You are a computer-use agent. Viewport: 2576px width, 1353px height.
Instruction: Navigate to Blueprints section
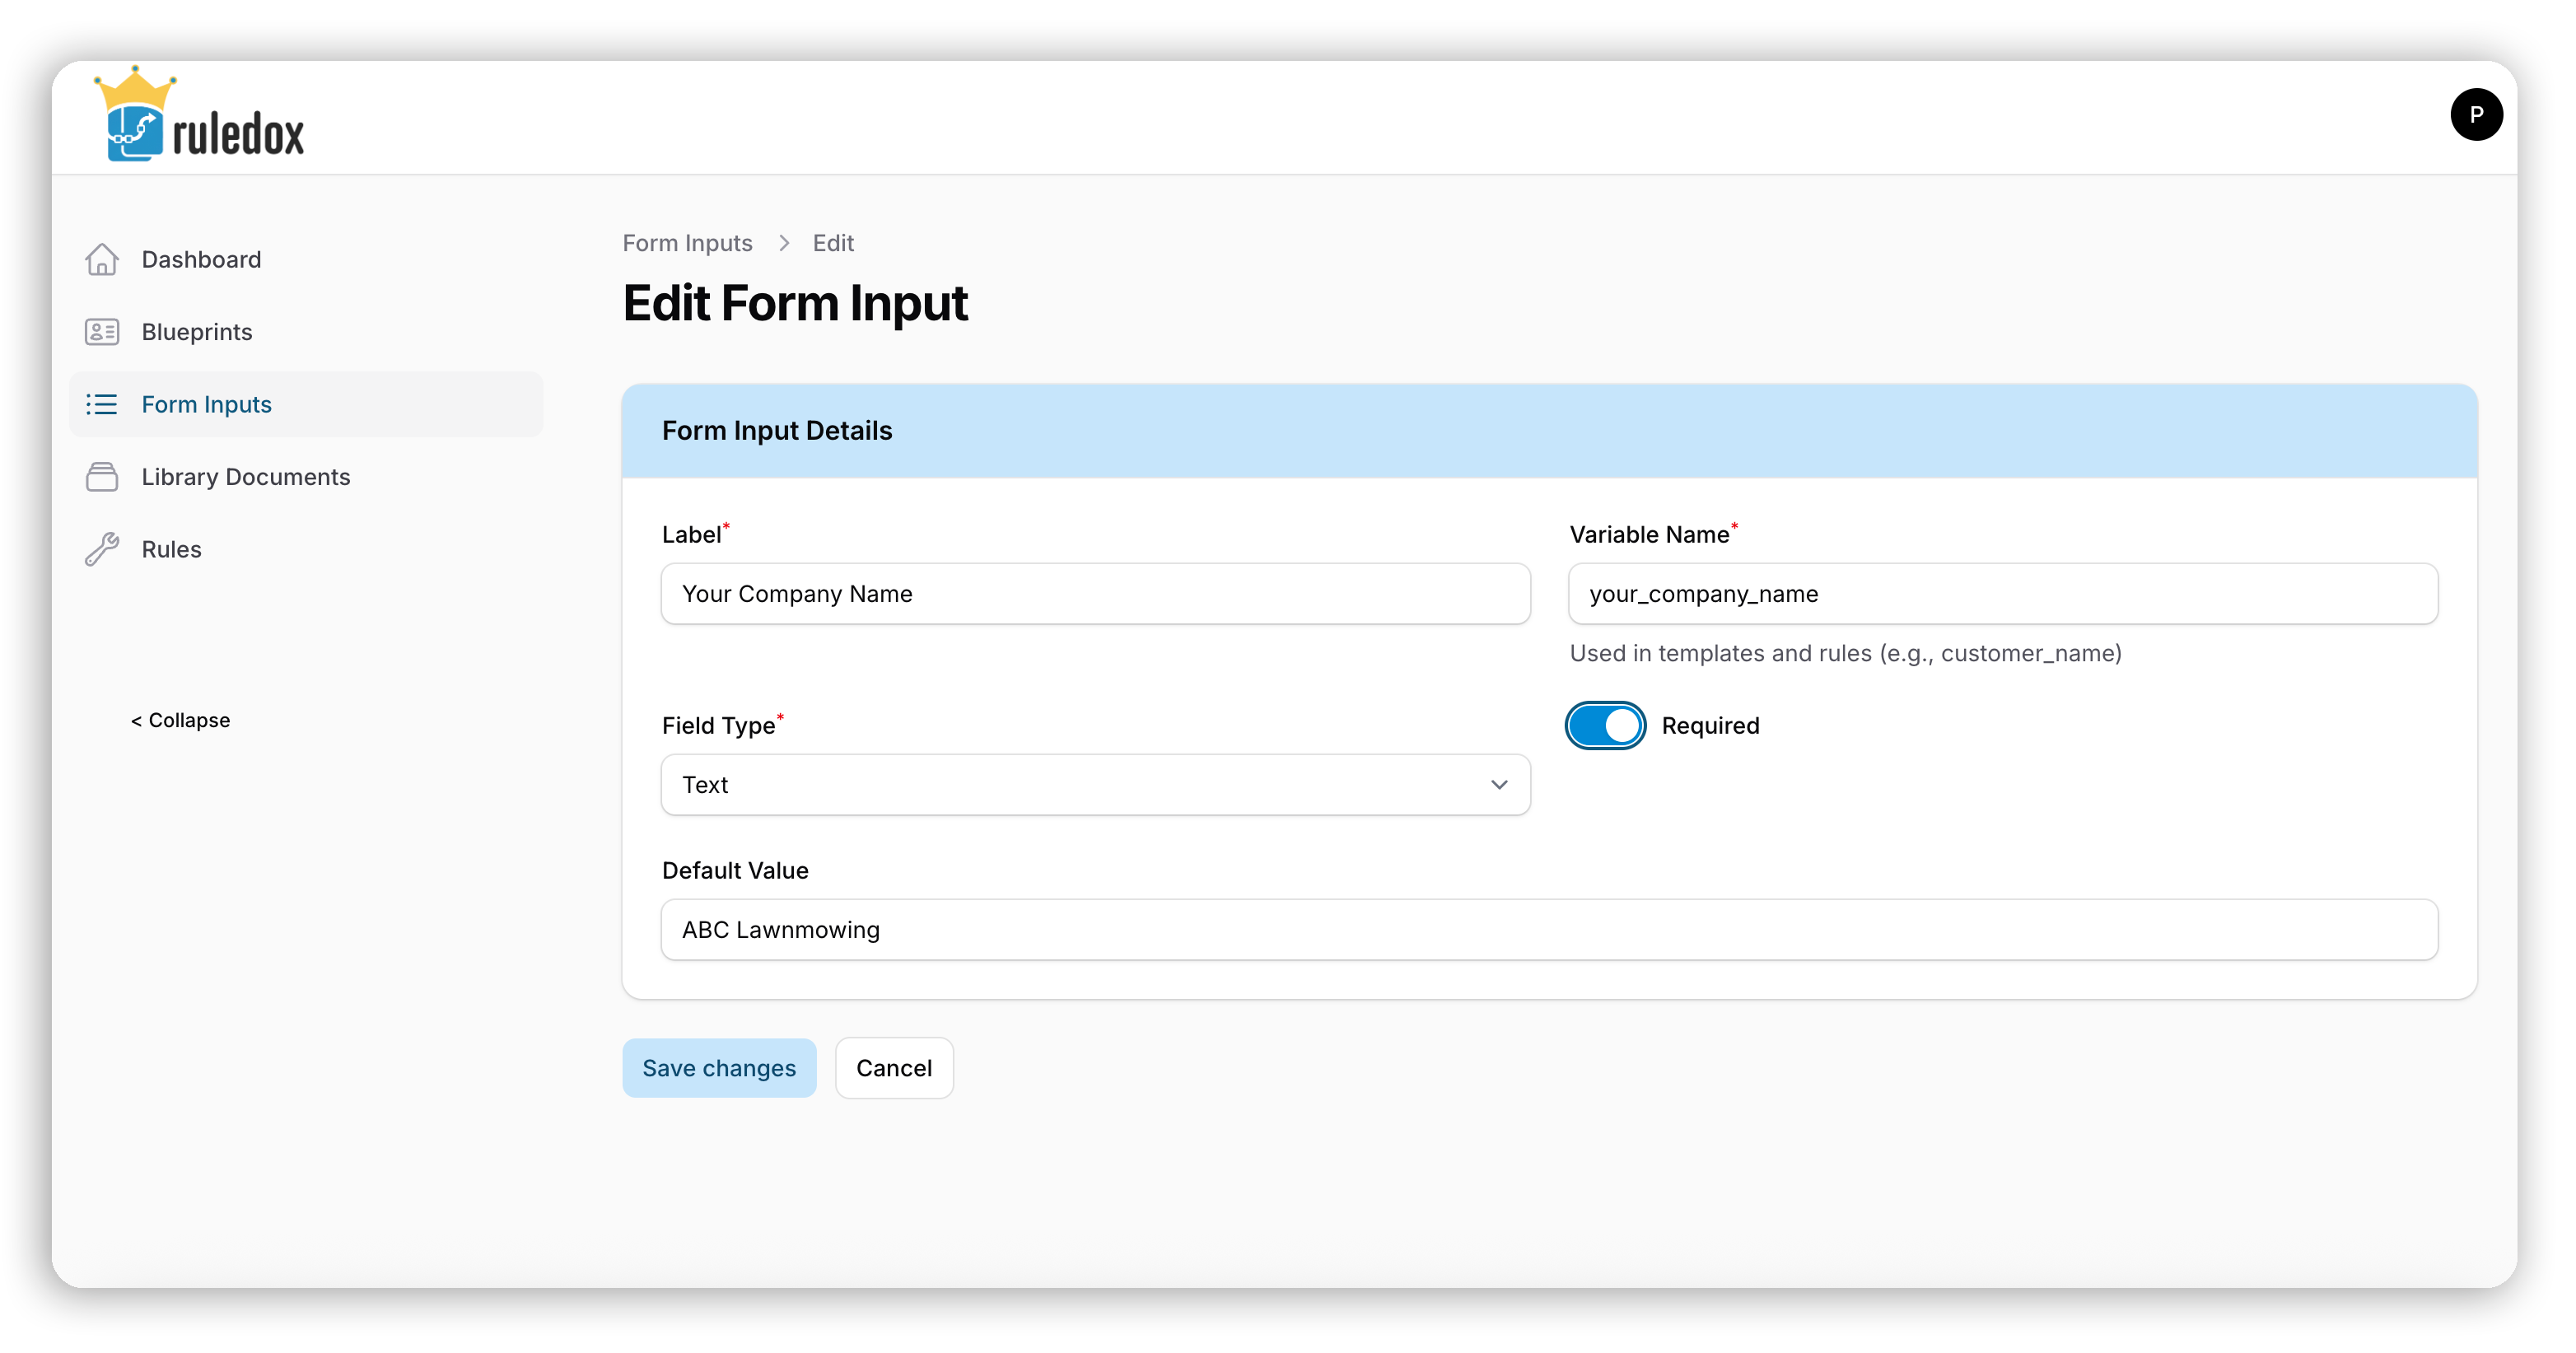click(197, 332)
